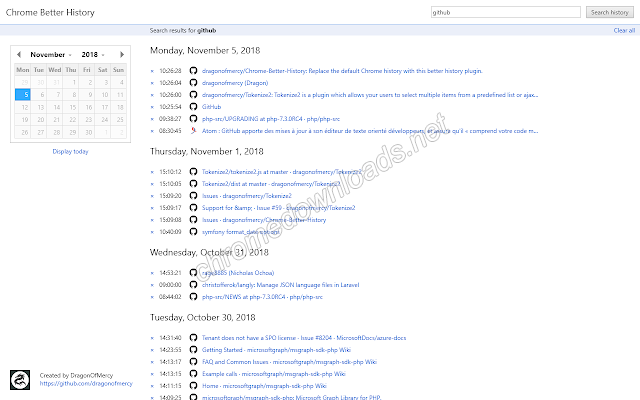Open FAQ and Common Issues wiki link
The image size is (640, 400).
289,362
